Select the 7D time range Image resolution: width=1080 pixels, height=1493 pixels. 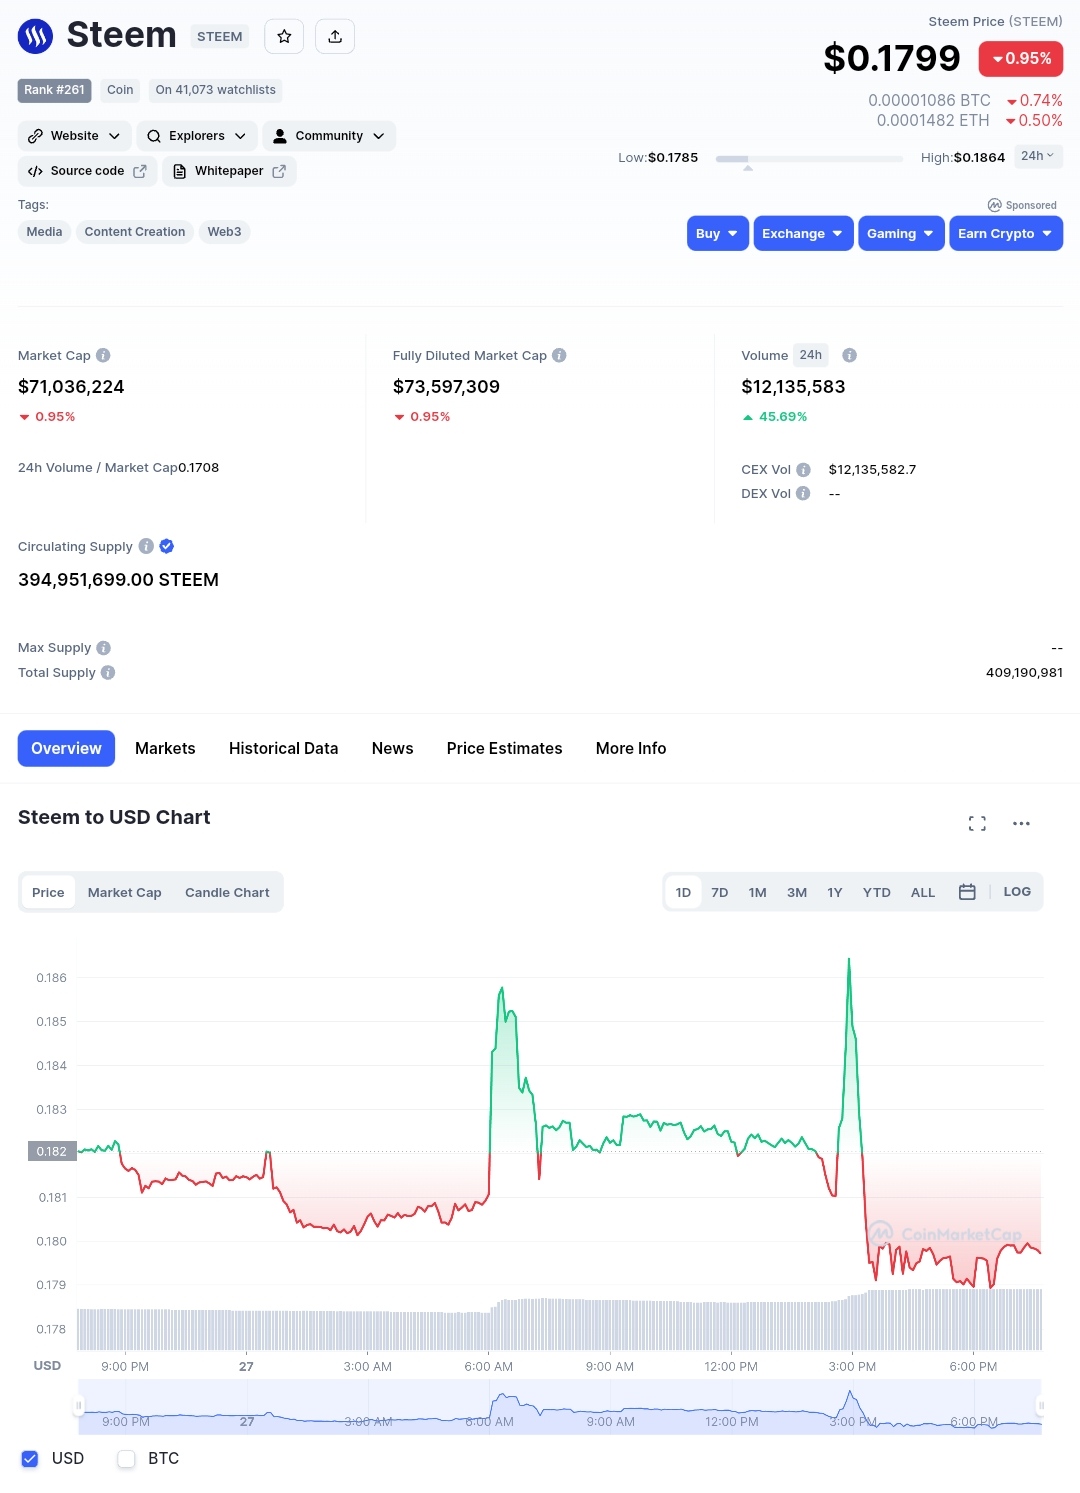pyautogui.click(x=720, y=892)
